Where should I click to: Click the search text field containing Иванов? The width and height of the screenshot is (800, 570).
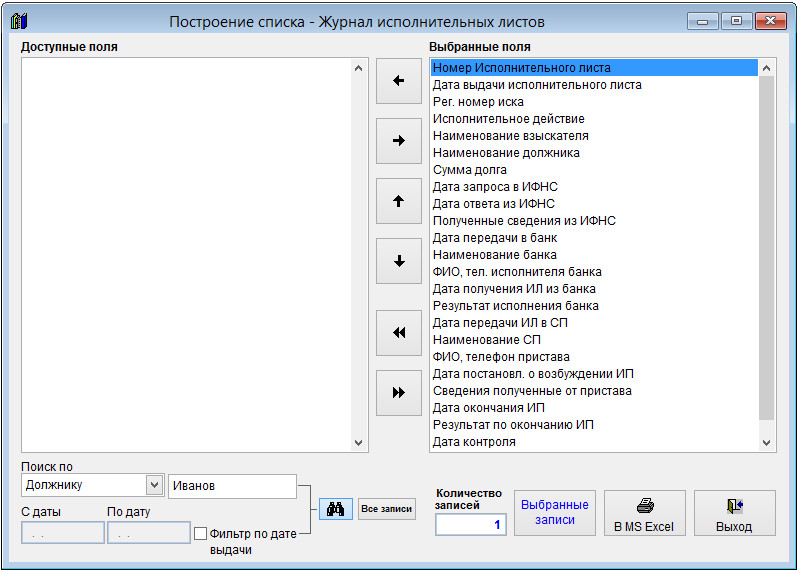(x=232, y=486)
